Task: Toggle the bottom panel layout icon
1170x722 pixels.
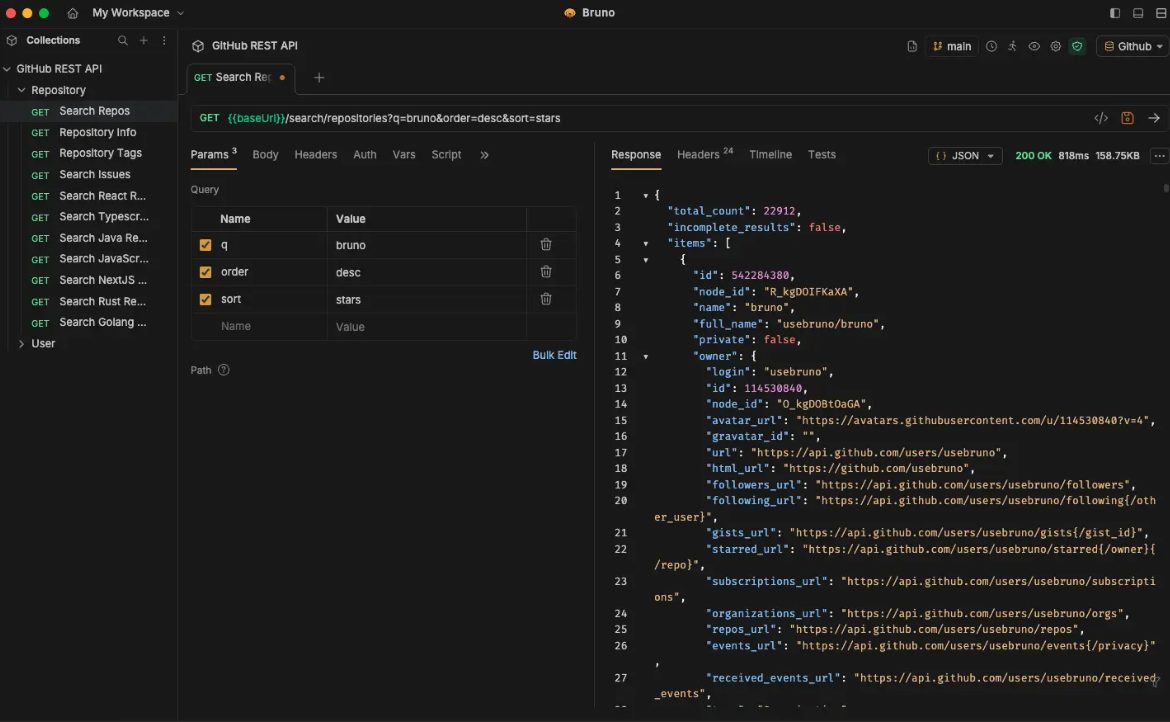Action: [1137, 13]
